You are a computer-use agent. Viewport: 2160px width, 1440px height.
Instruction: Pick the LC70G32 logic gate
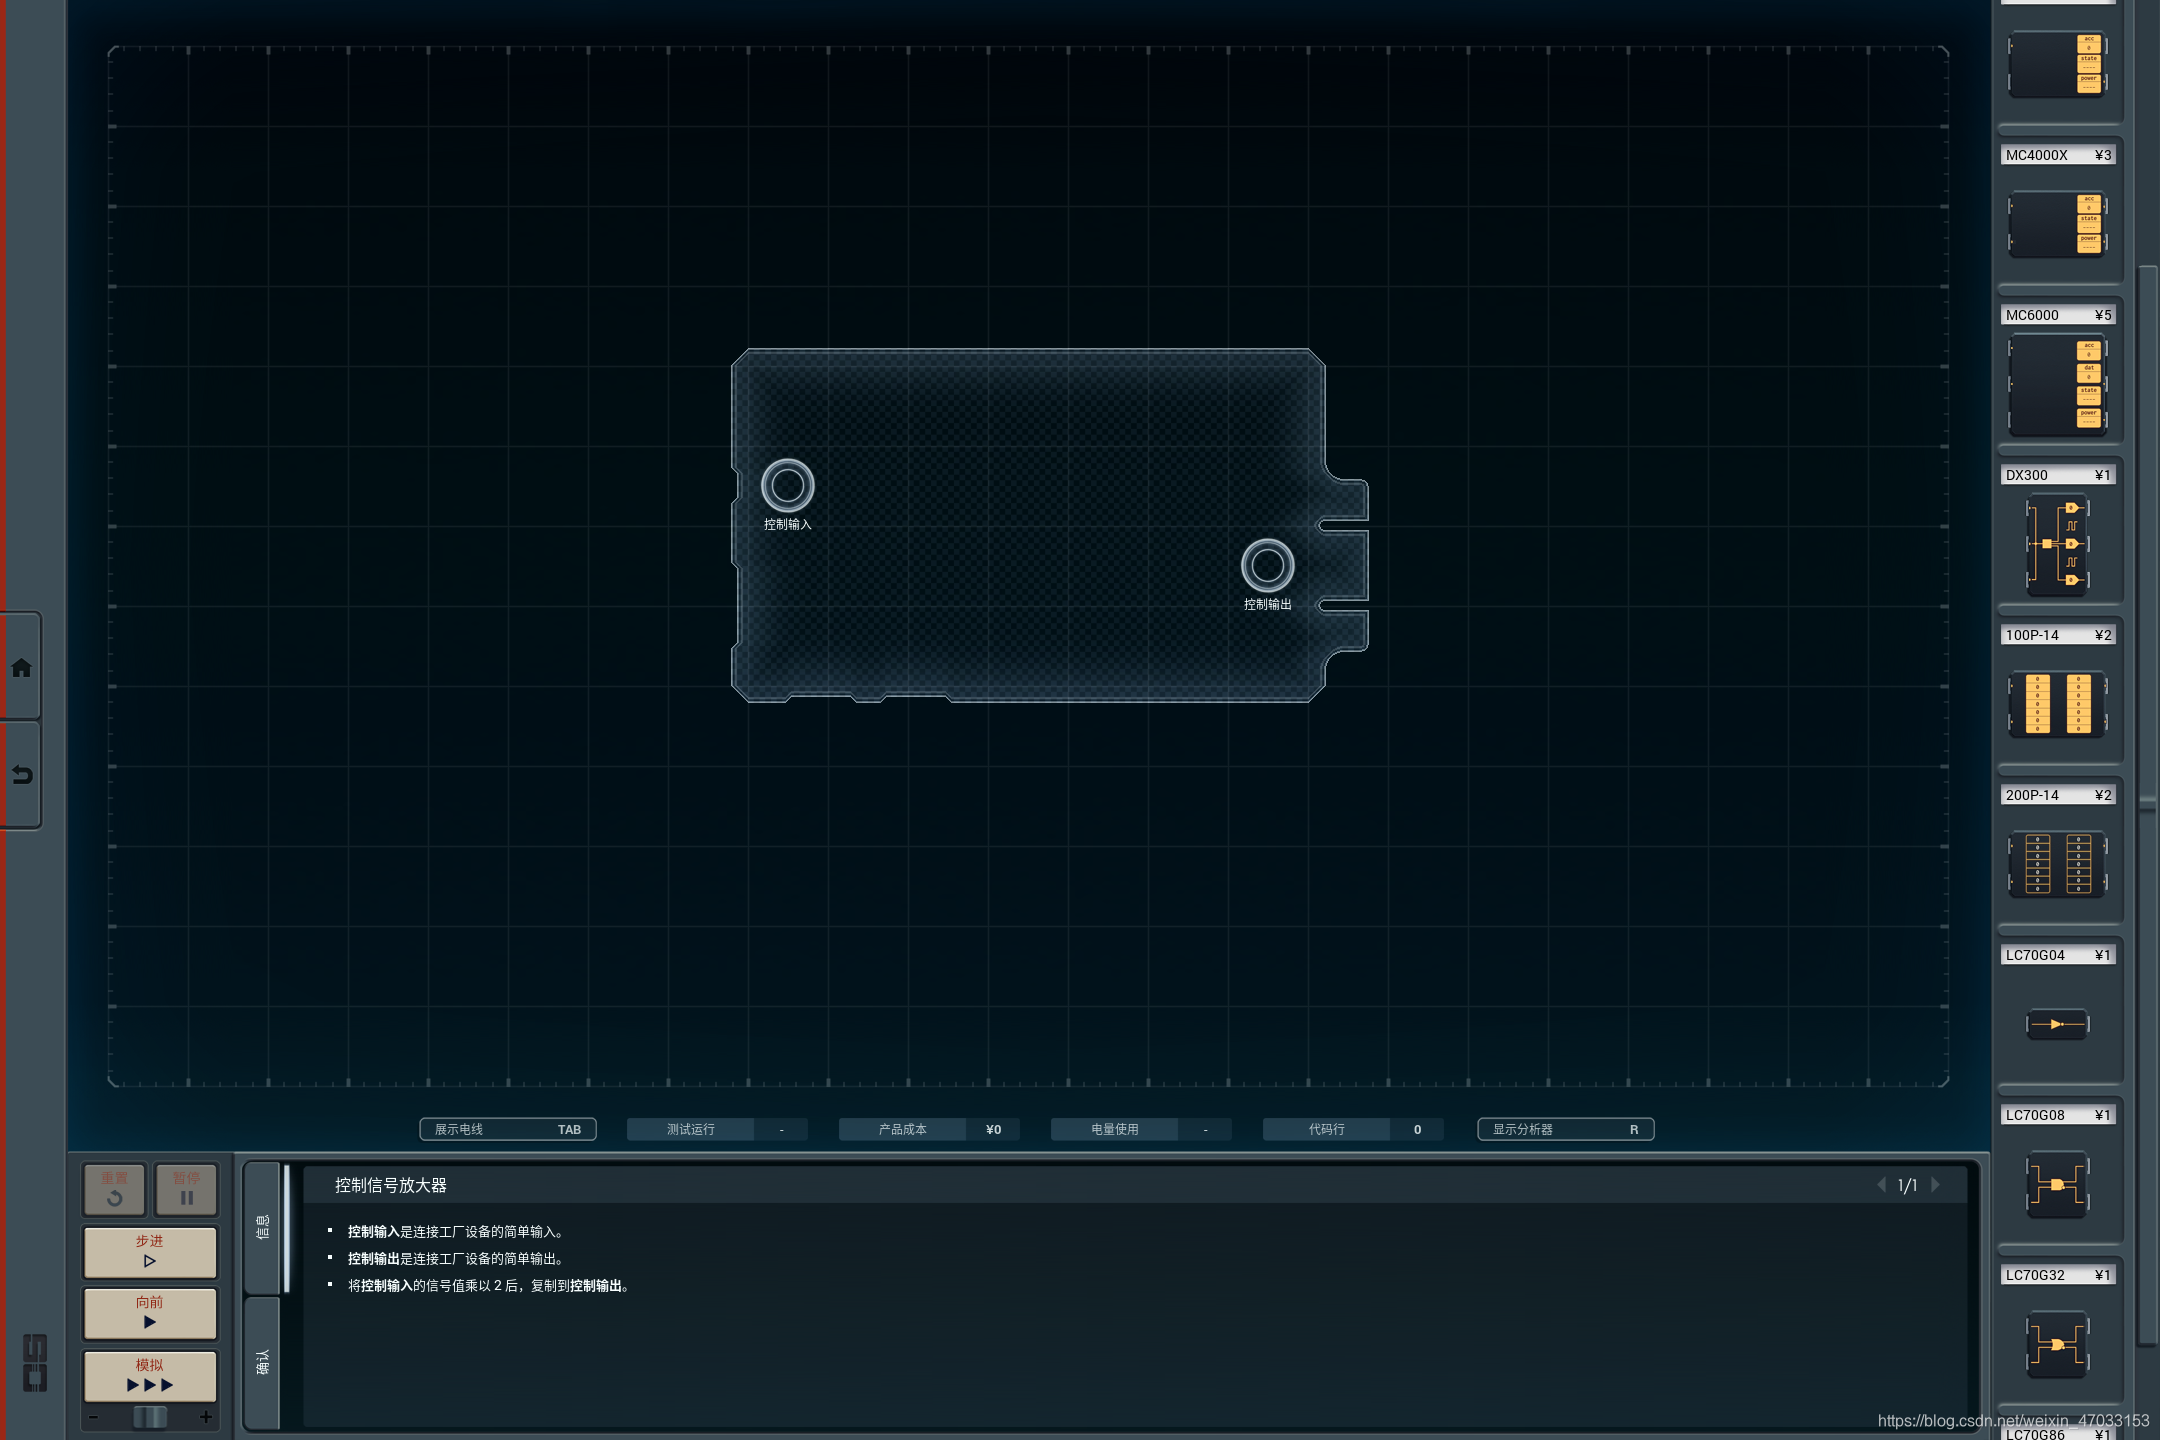[2057, 1344]
